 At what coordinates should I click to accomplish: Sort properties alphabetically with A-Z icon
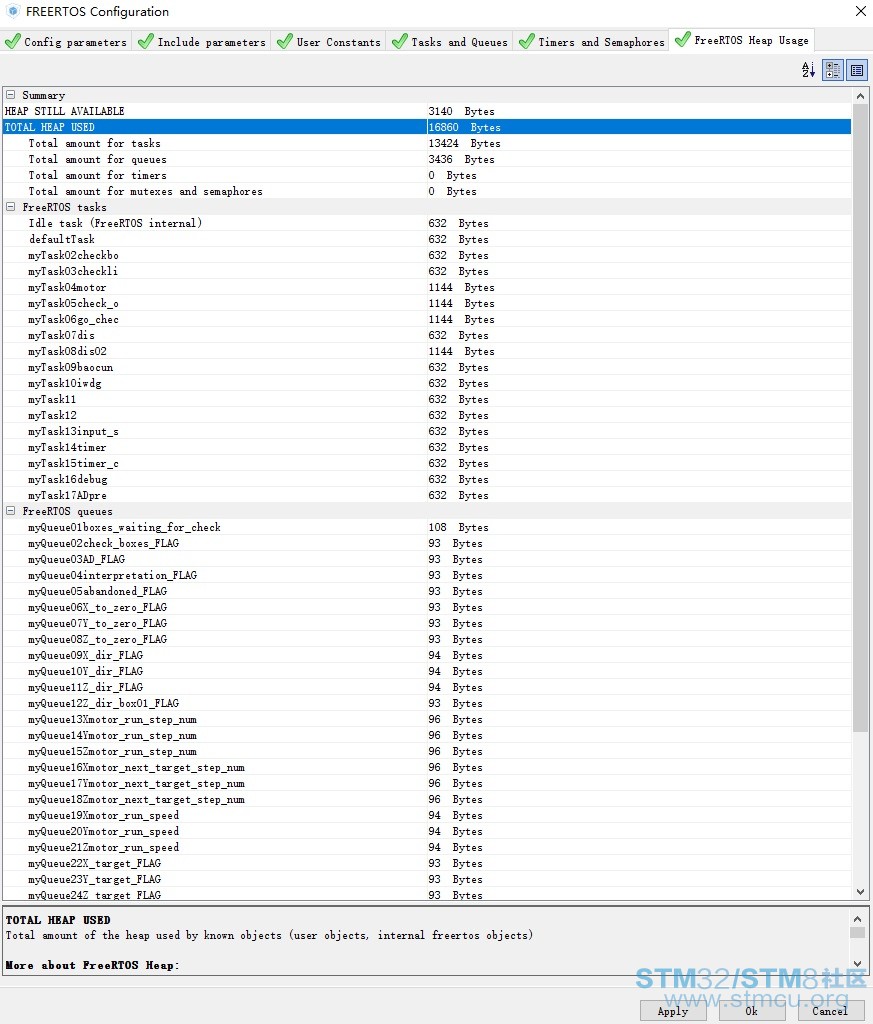(x=808, y=70)
